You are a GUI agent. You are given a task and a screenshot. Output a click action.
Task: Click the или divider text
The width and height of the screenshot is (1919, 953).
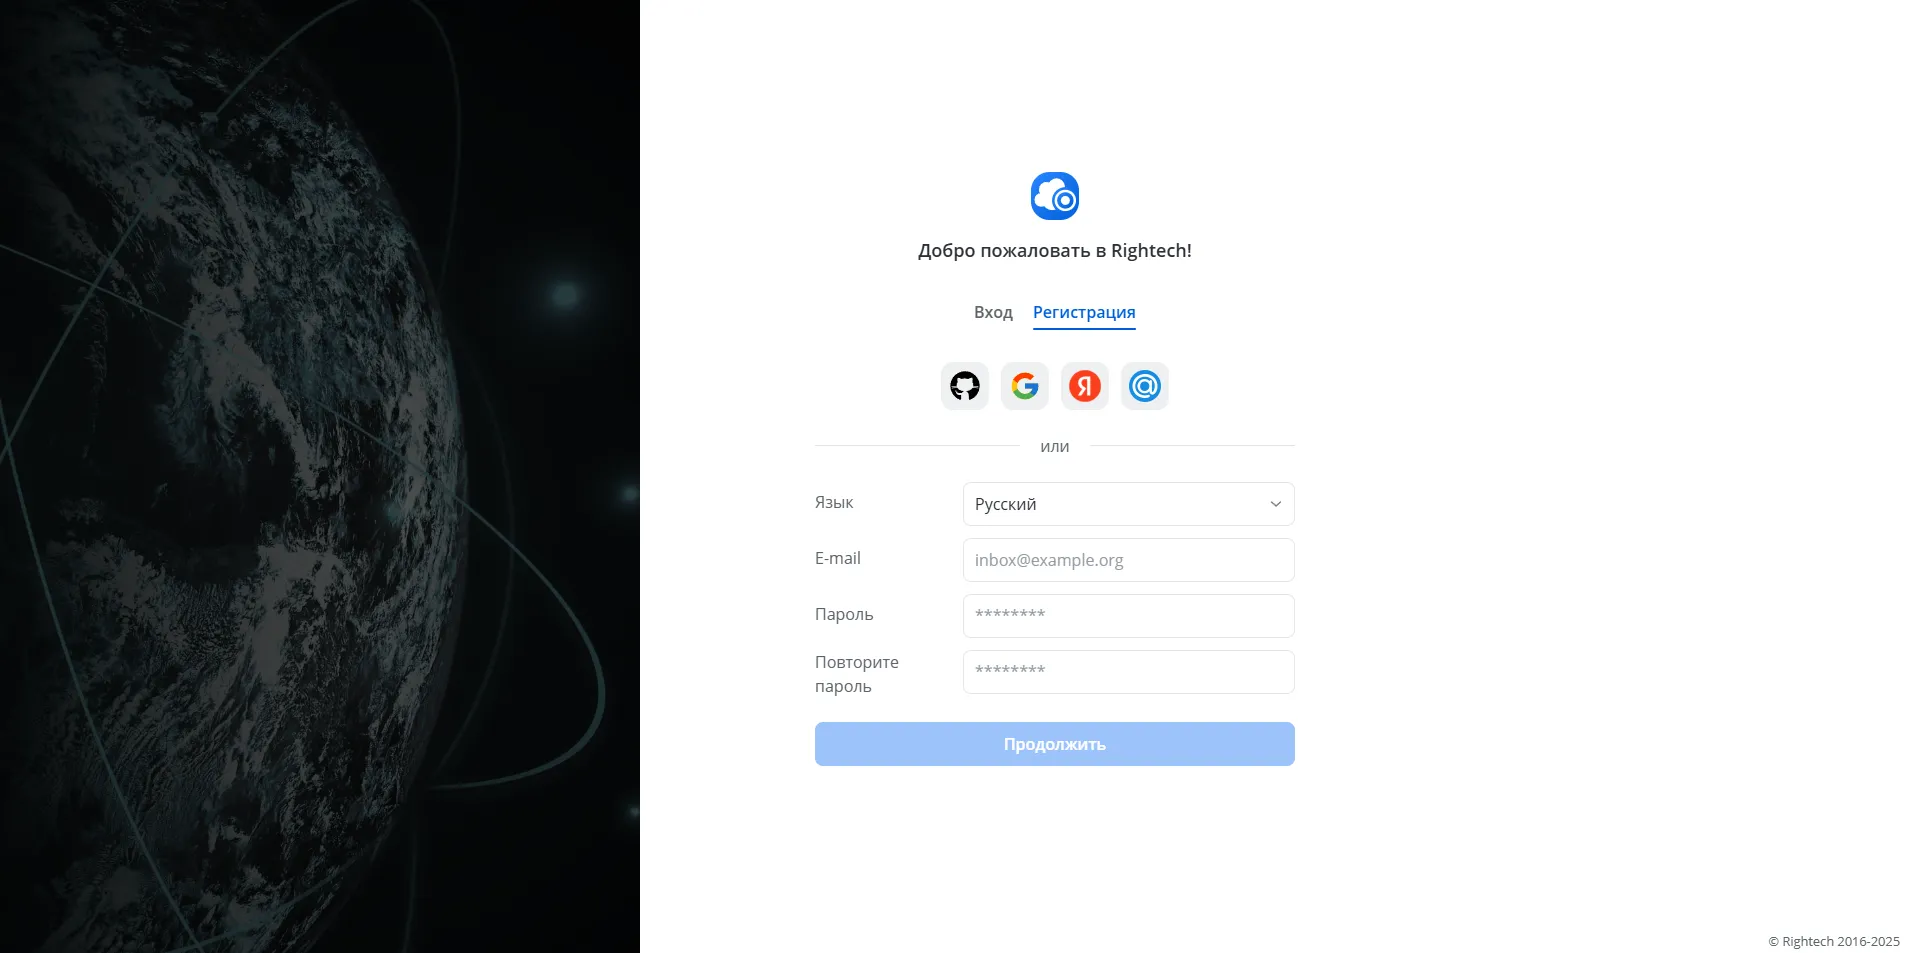[x=1055, y=447]
